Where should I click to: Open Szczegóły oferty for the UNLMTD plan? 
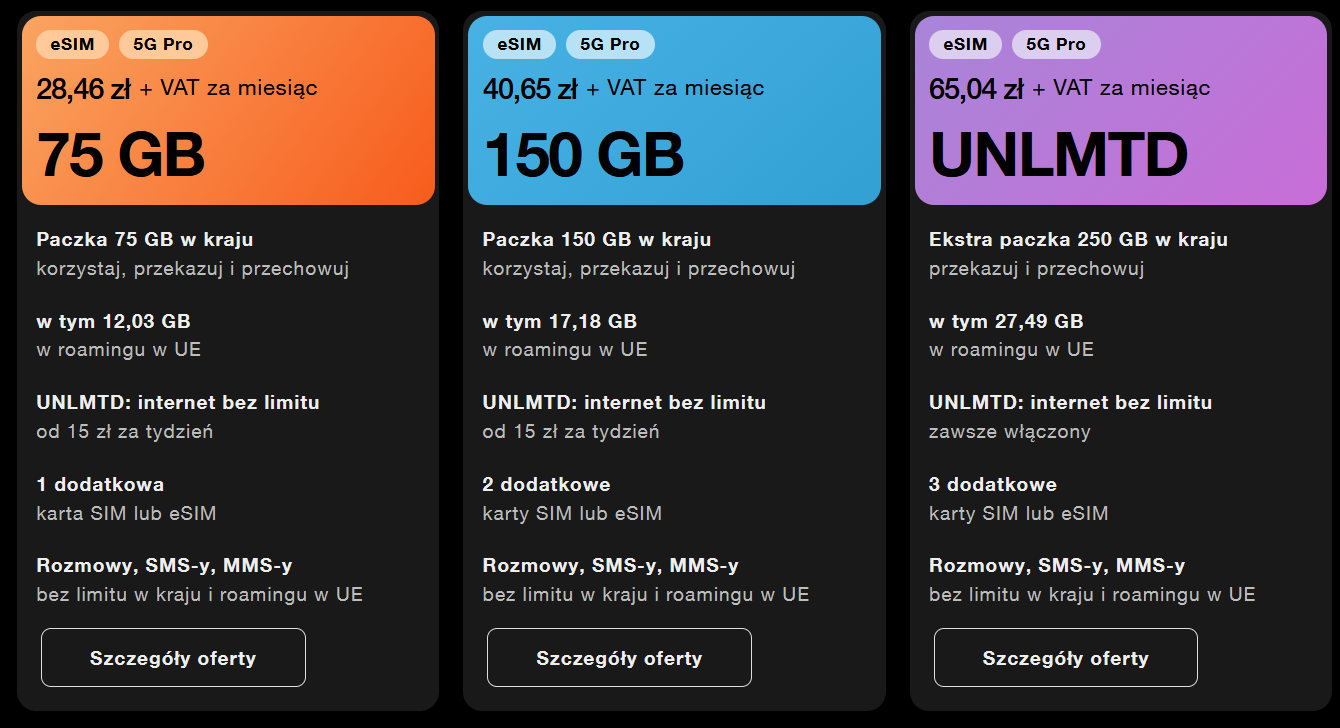1065,658
